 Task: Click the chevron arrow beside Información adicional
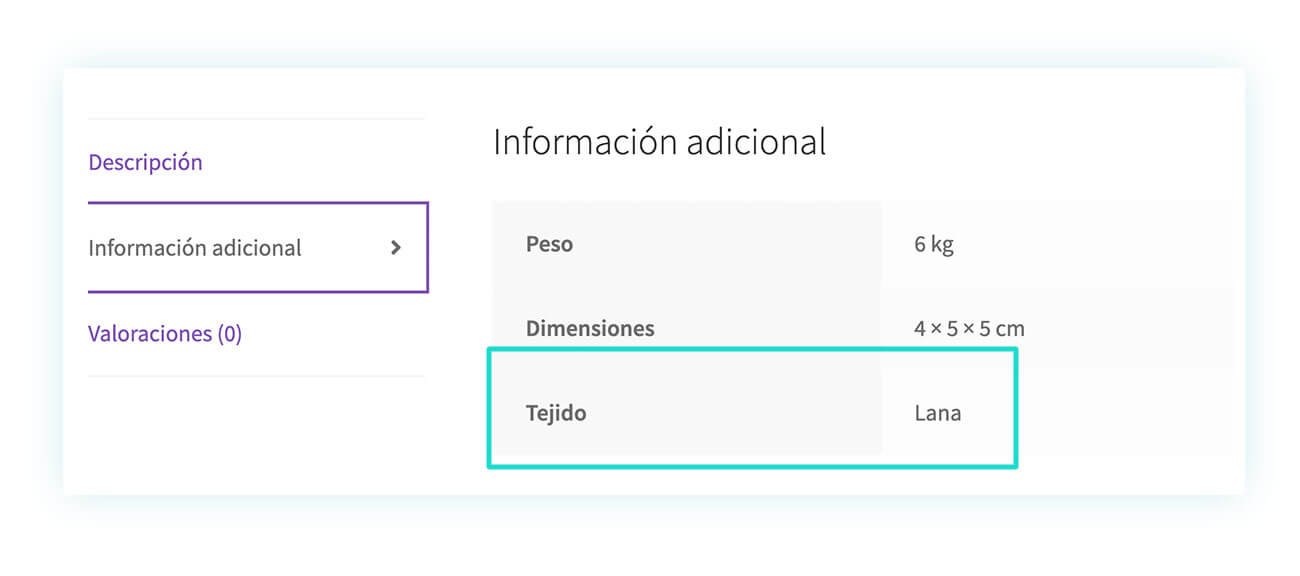pos(396,247)
